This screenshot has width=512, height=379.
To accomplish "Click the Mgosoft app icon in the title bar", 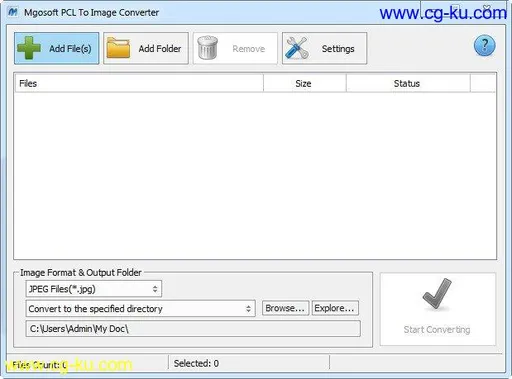I will pos(13,12).
